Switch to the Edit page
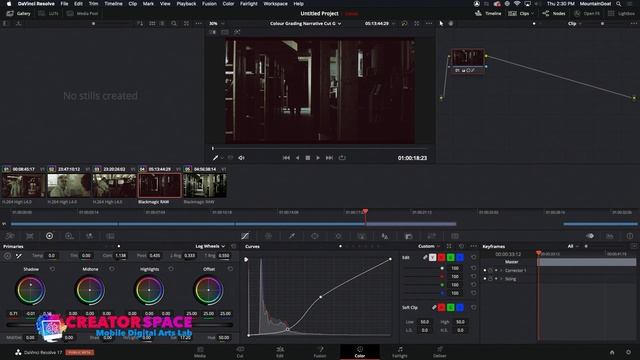The image size is (640, 360). click(280, 352)
